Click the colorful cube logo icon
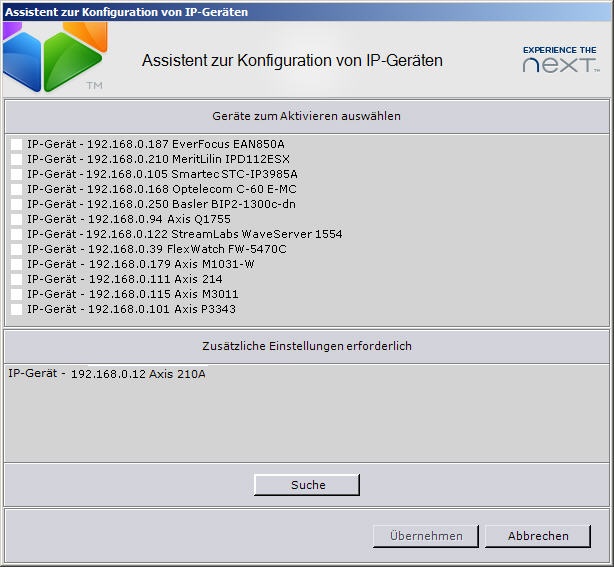Viewport: 614px width, 567px height. 55,57
